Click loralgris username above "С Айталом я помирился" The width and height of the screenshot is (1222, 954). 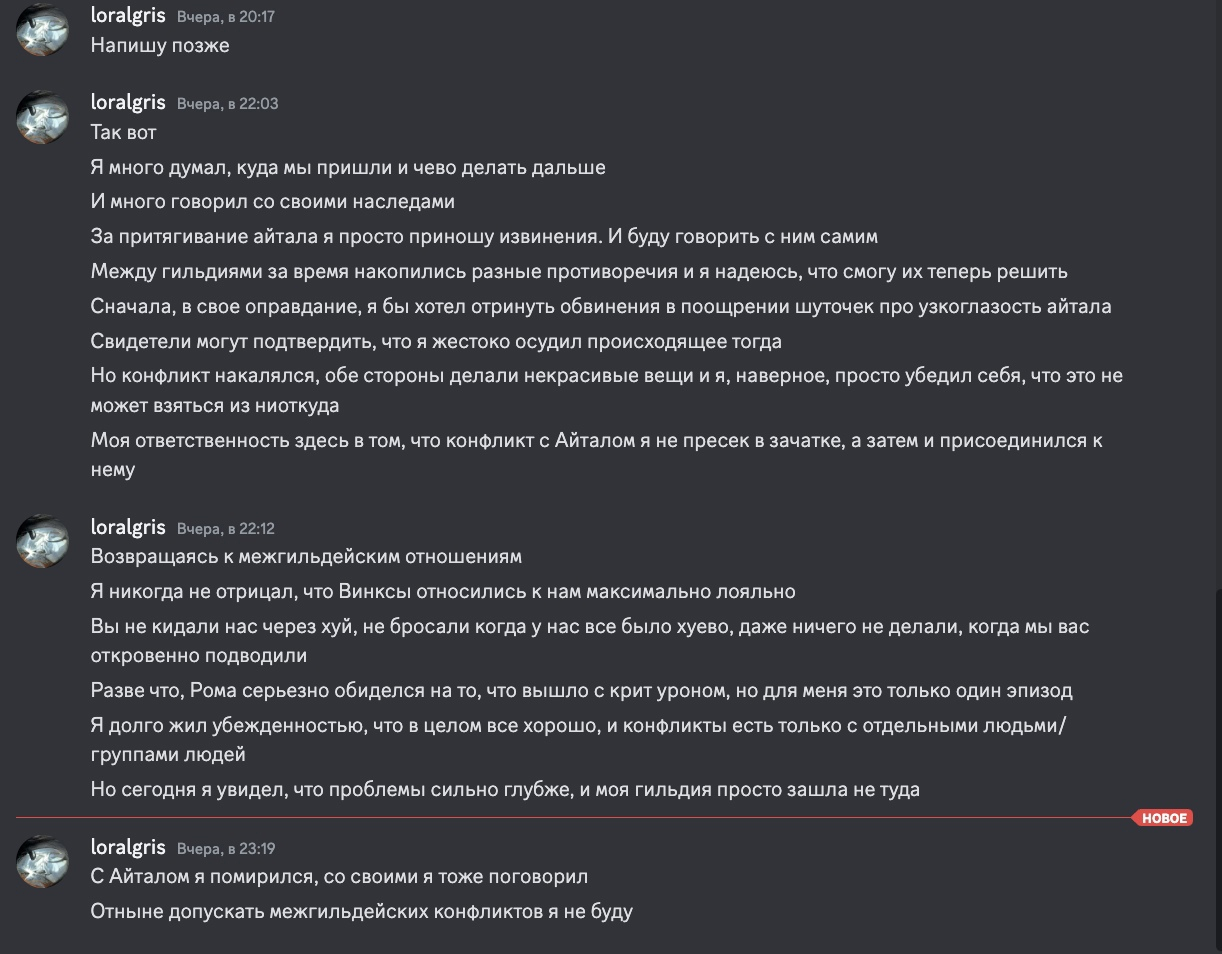point(128,847)
